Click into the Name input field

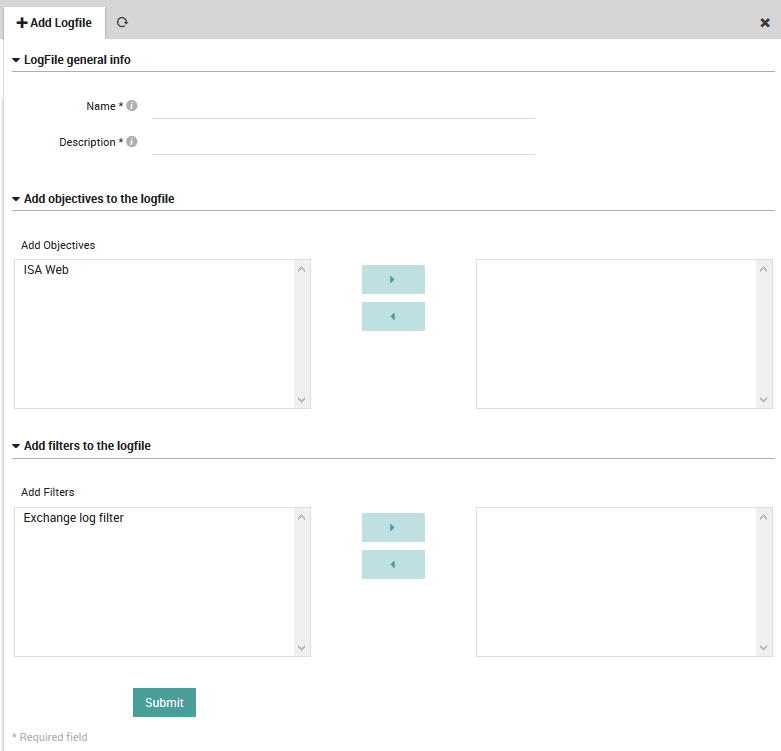coord(343,106)
